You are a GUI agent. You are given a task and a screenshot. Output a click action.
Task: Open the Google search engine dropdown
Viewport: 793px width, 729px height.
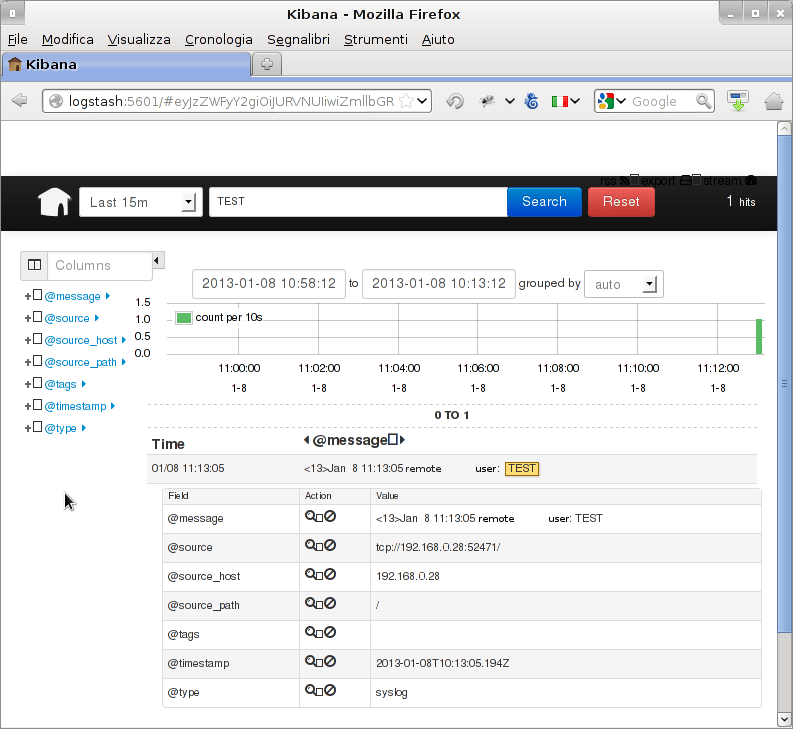point(621,101)
